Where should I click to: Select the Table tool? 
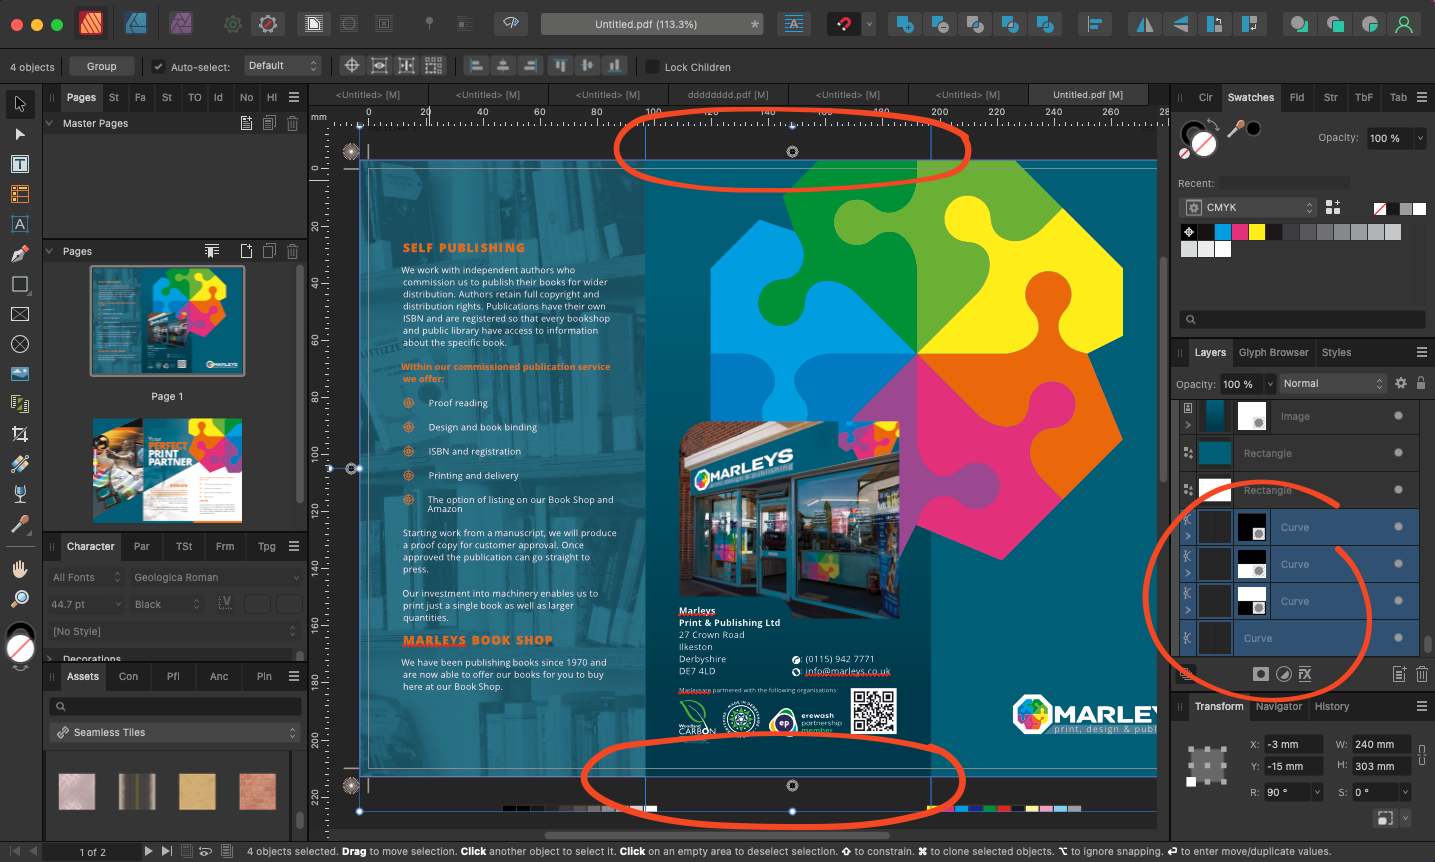tap(20, 194)
